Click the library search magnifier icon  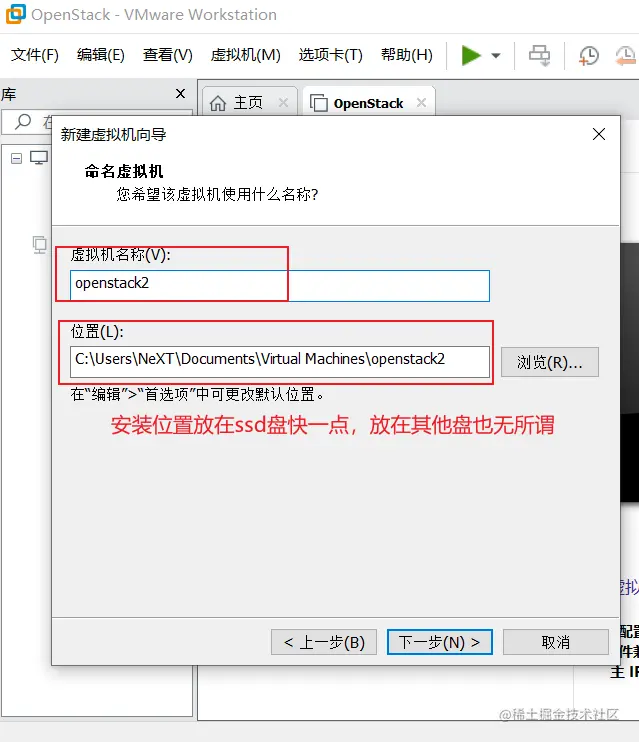point(23,122)
